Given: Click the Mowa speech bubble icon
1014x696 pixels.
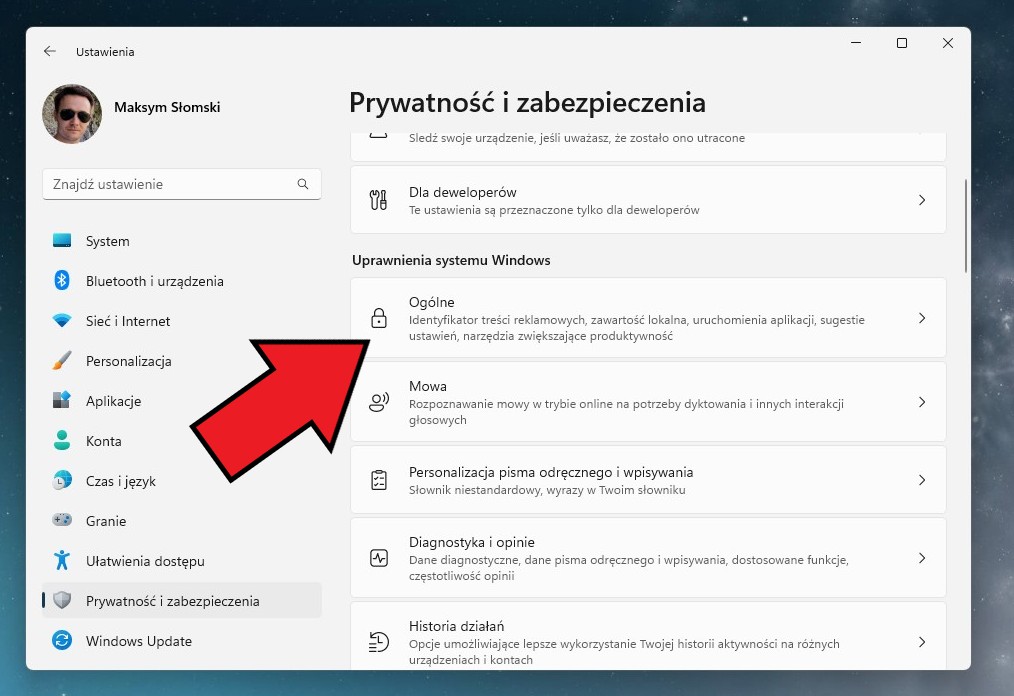Looking at the screenshot, I should pos(379,402).
